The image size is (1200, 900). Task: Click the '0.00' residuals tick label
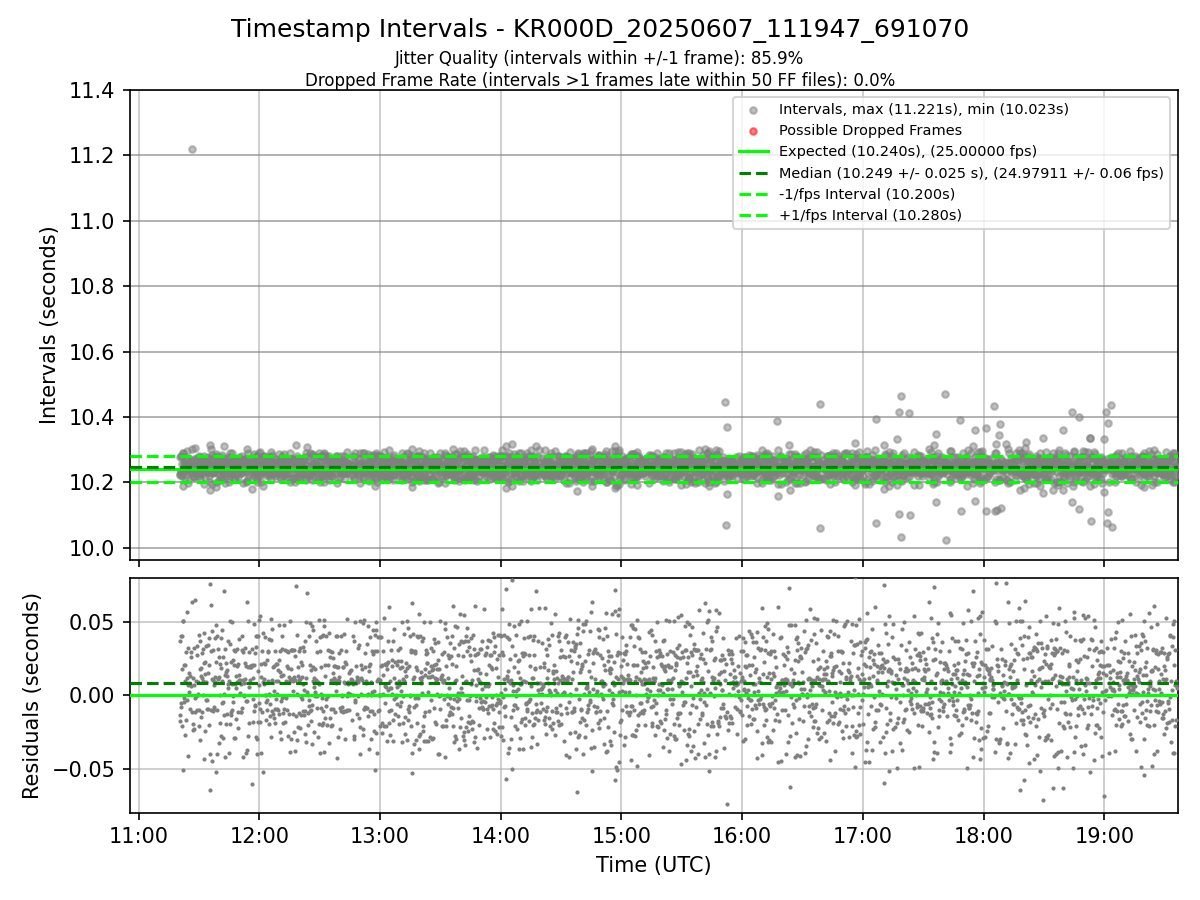[x=91, y=695]
